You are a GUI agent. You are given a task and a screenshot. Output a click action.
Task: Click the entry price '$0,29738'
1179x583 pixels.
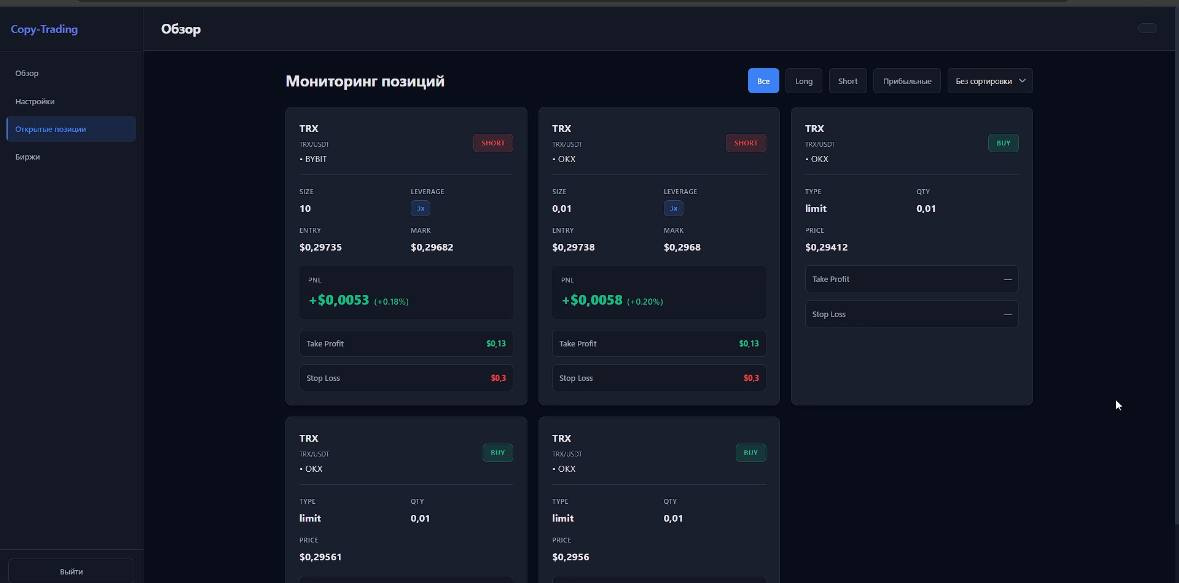(573, 247)
